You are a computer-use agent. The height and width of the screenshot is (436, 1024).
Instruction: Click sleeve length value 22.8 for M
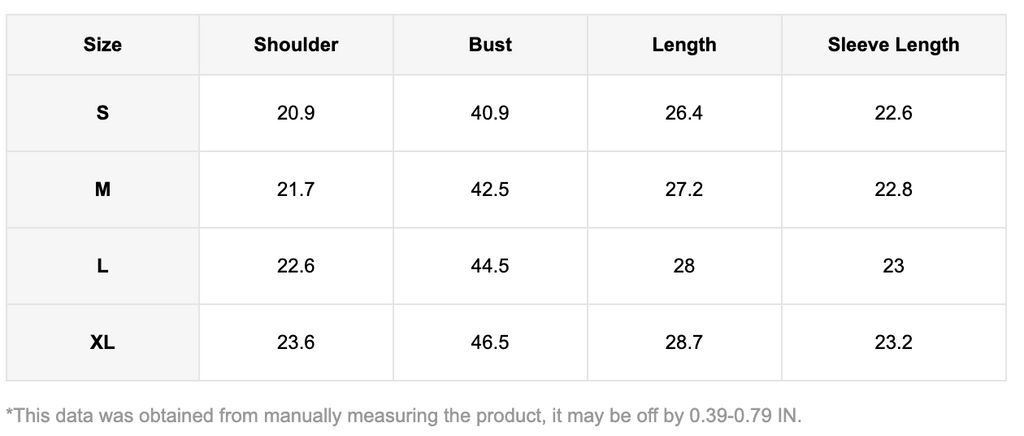(893, 189)
